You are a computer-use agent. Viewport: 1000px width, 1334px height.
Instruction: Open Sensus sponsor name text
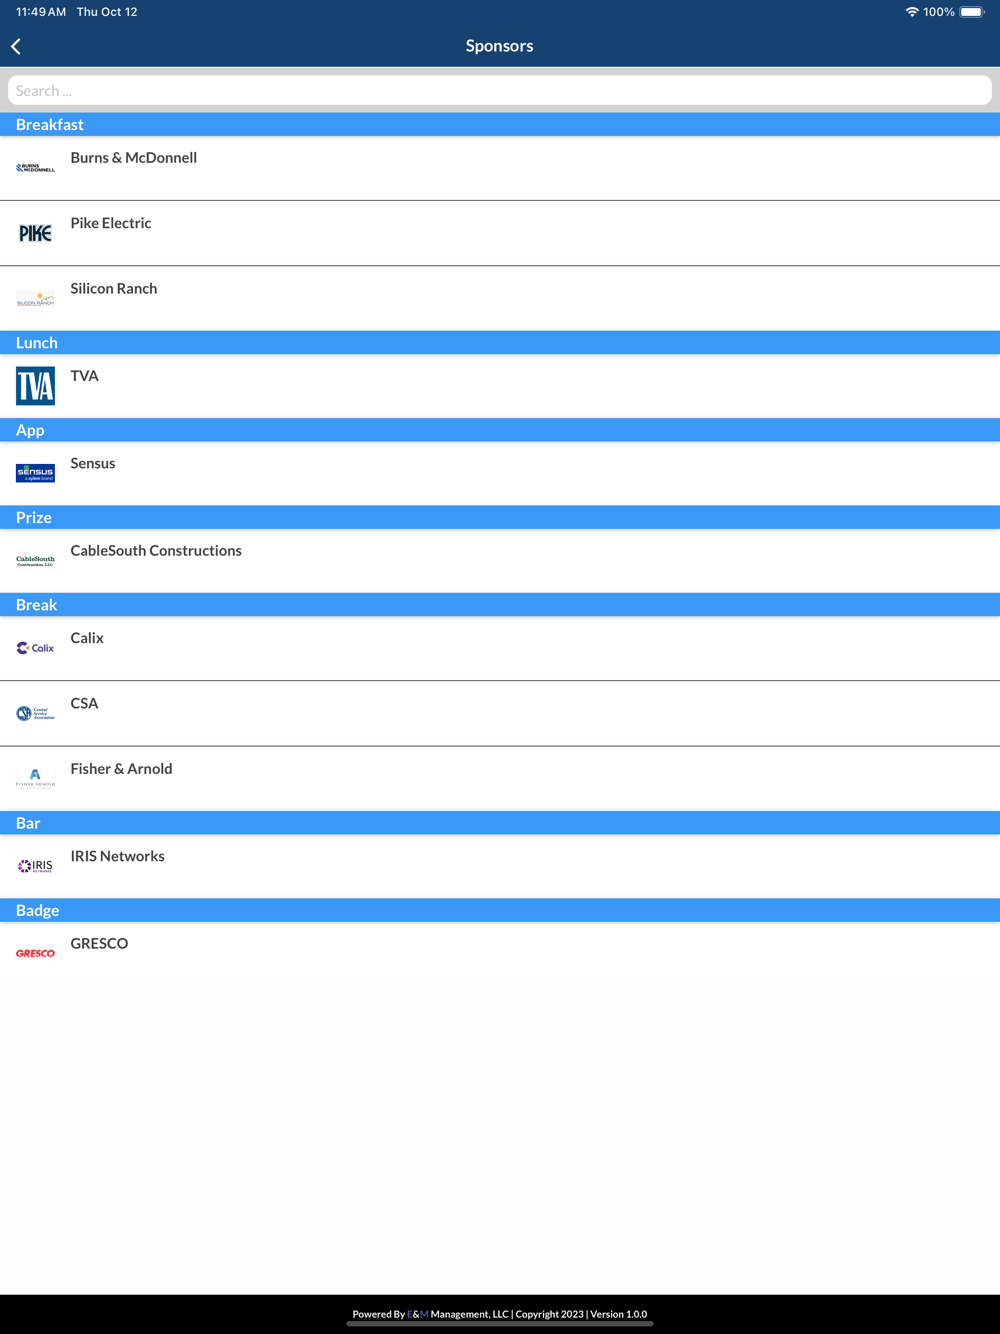(x=93, y=463)
